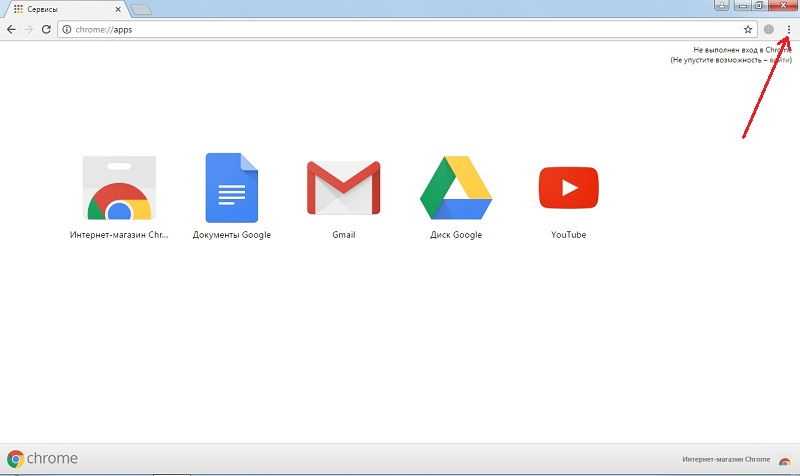Image resolution: width=800 pixels, height=476 pixels.
Task: Click the Chrome logo in the footer
Action: [43, 459]
